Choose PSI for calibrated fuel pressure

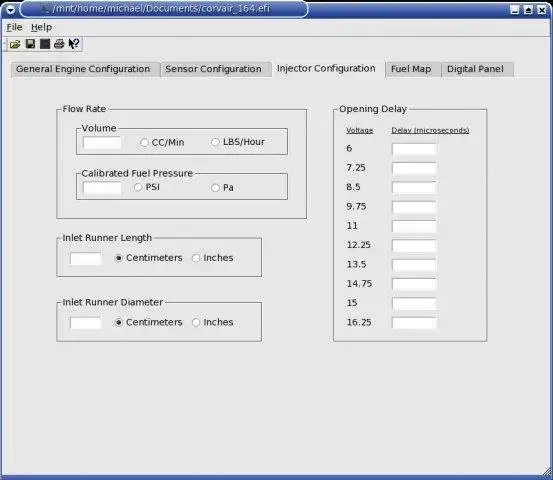pyautogui.click(x=147, y=187)
